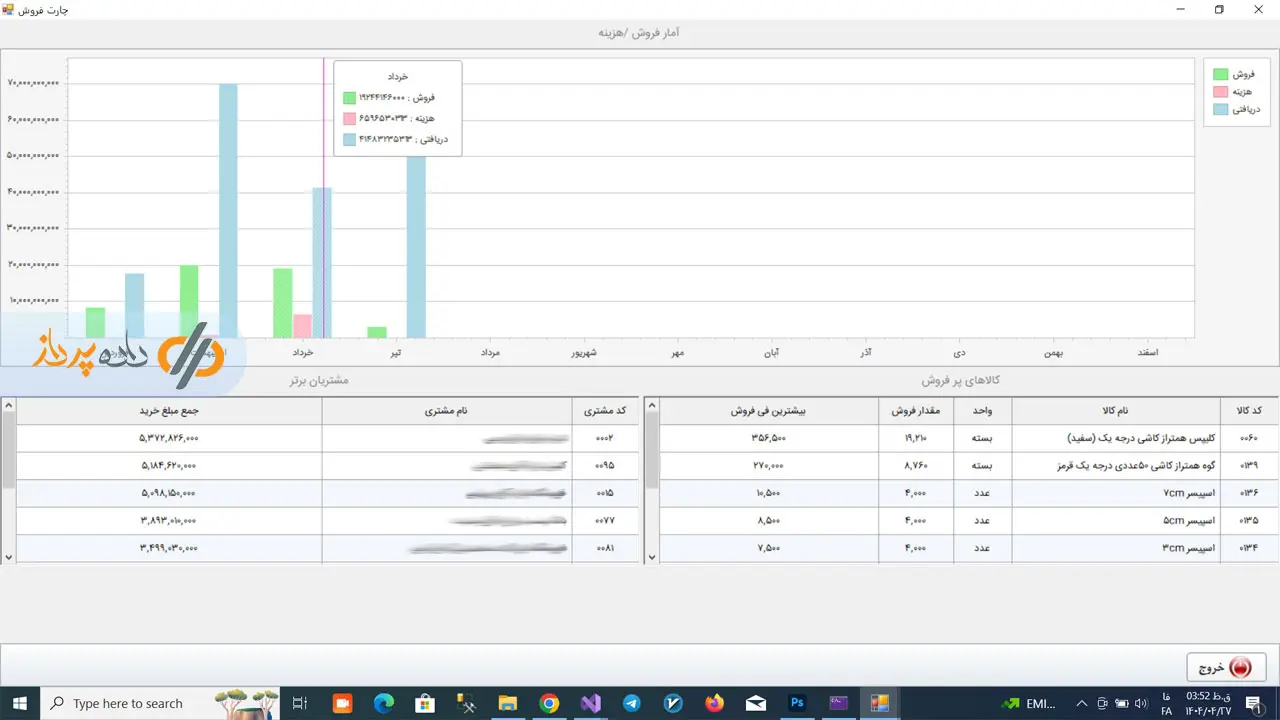
Task: Open Microsoft Edge from the taskbar
Action: (x=384, y=704)
